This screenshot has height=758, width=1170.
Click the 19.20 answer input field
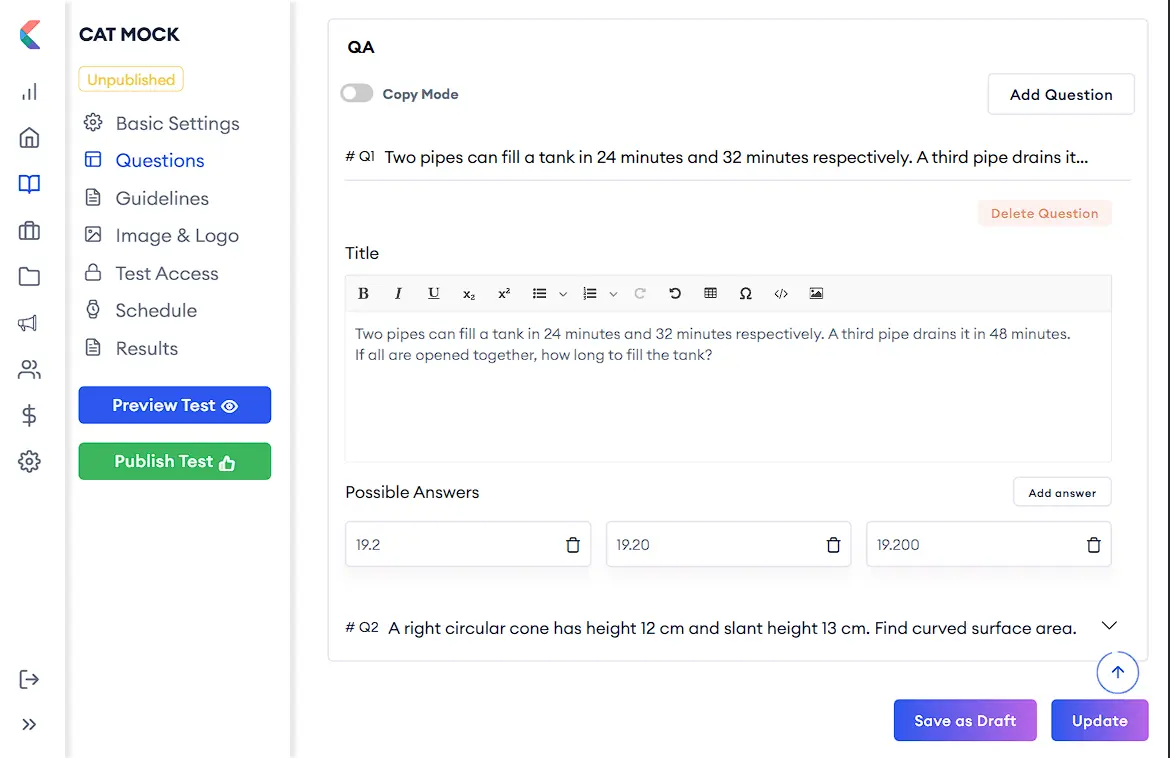[x=715, y=545]
